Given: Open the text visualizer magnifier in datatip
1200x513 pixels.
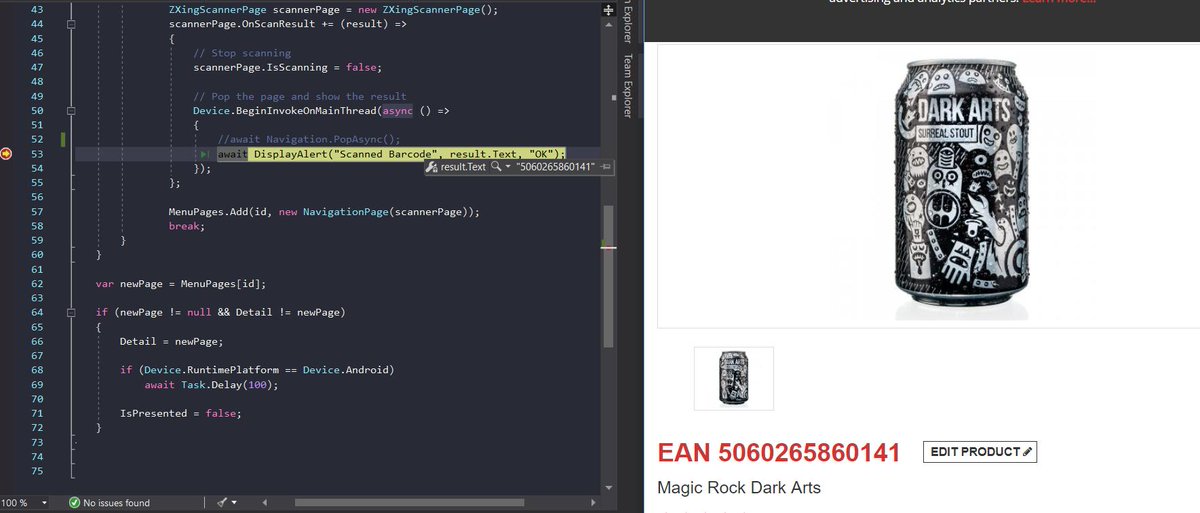Looking at the screenshot, I should 495,167.
